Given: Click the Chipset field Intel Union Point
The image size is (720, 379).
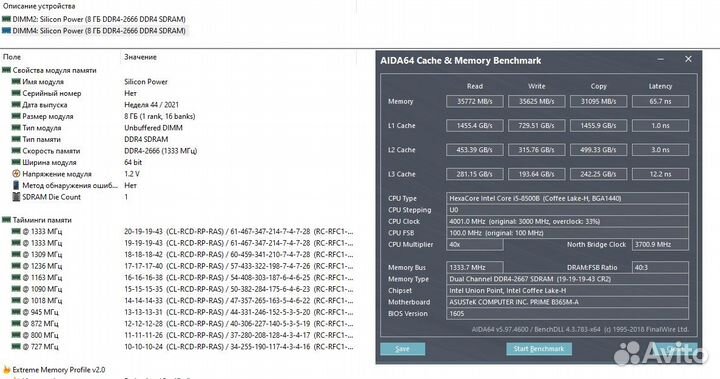Looking at the screenshot, I should pos(568,290).
